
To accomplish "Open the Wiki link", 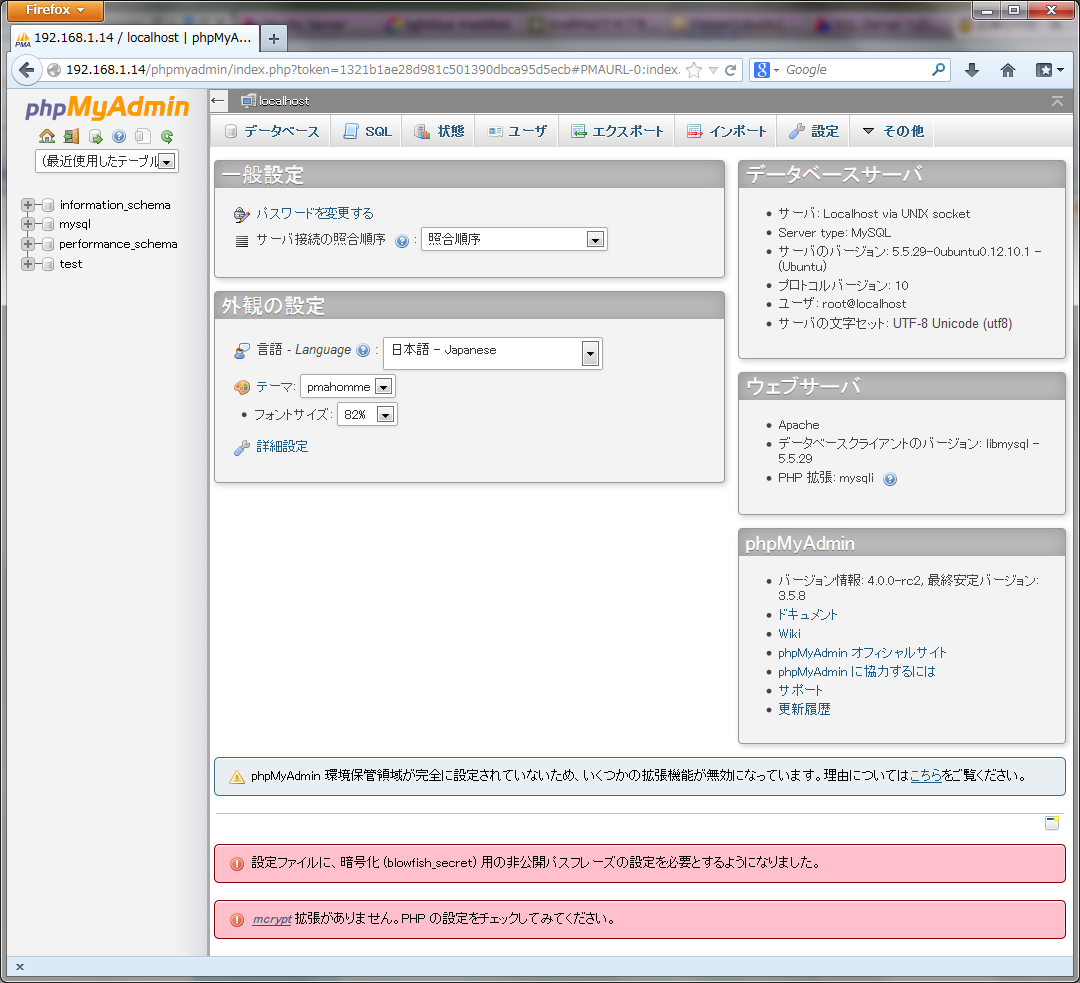I will 789,634.
